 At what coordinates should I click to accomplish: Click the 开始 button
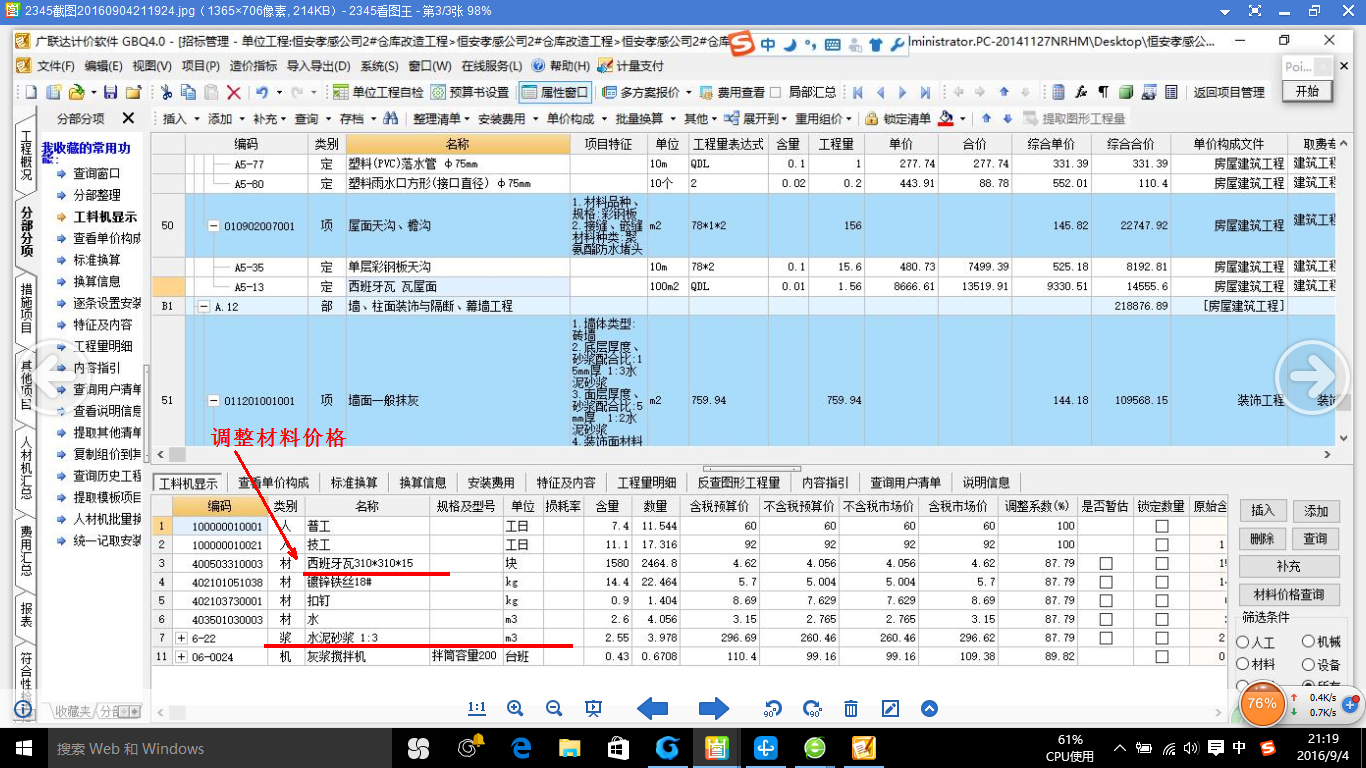click(x=1307, y=90)
